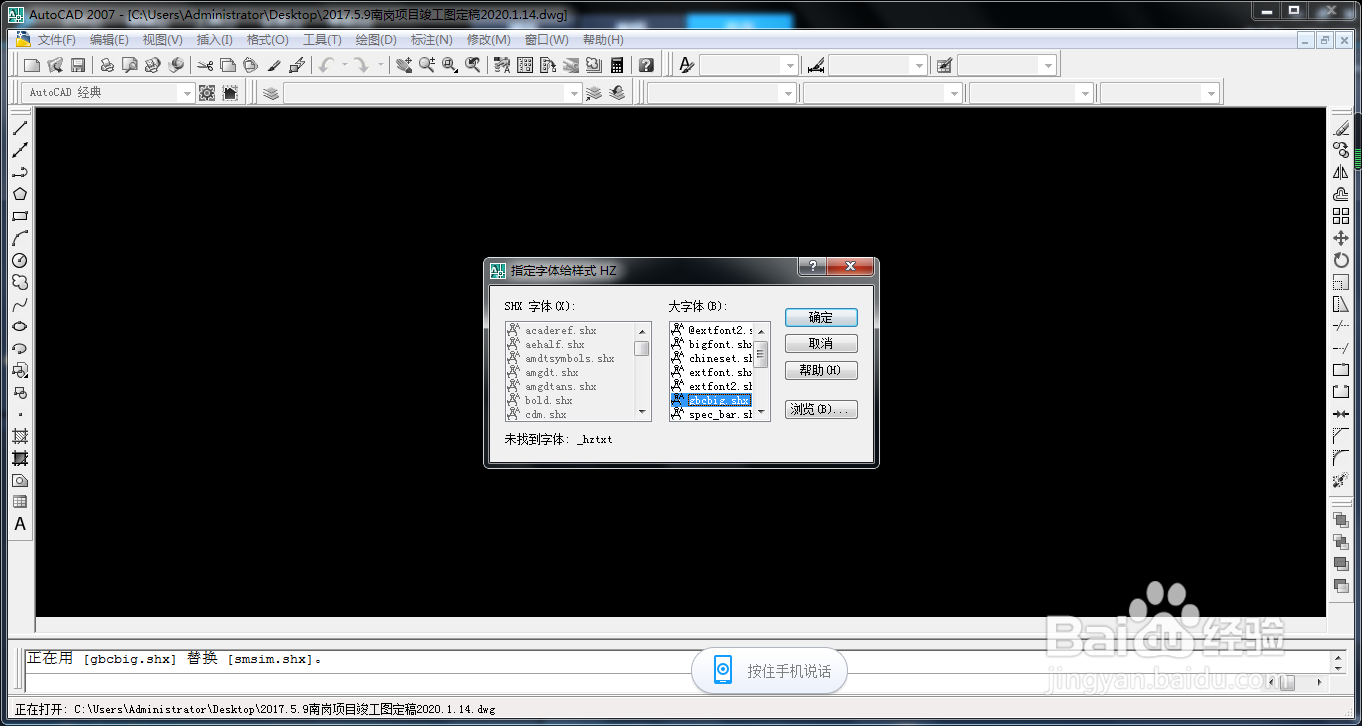Click the Zoom Realtime magnifier icon
Viewport: 1362px width, 726px height.
[x=426, y=65]
